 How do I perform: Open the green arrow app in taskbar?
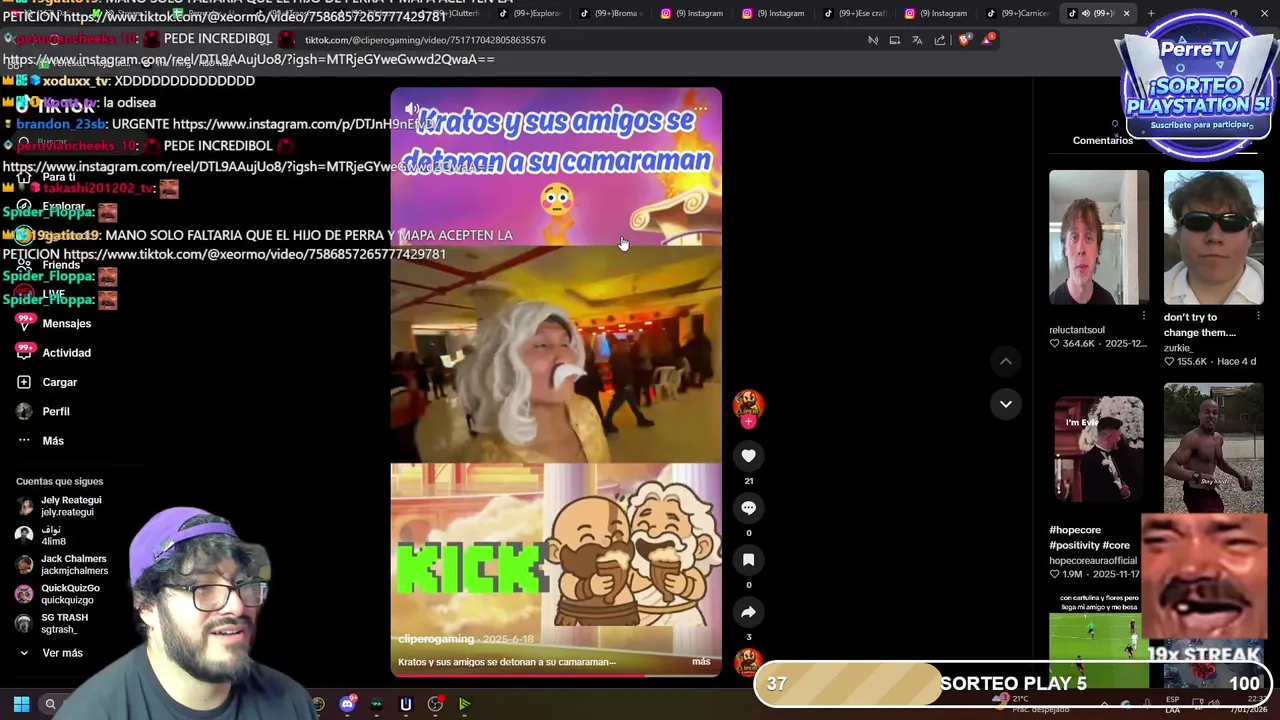(x=464, y=704)
